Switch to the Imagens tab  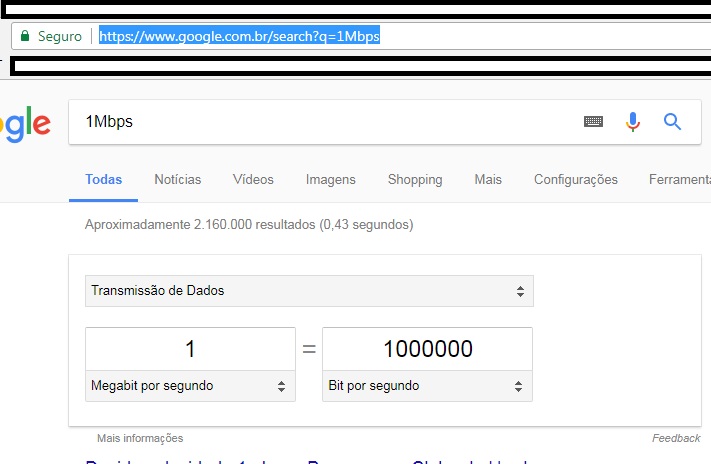[331, 180]
